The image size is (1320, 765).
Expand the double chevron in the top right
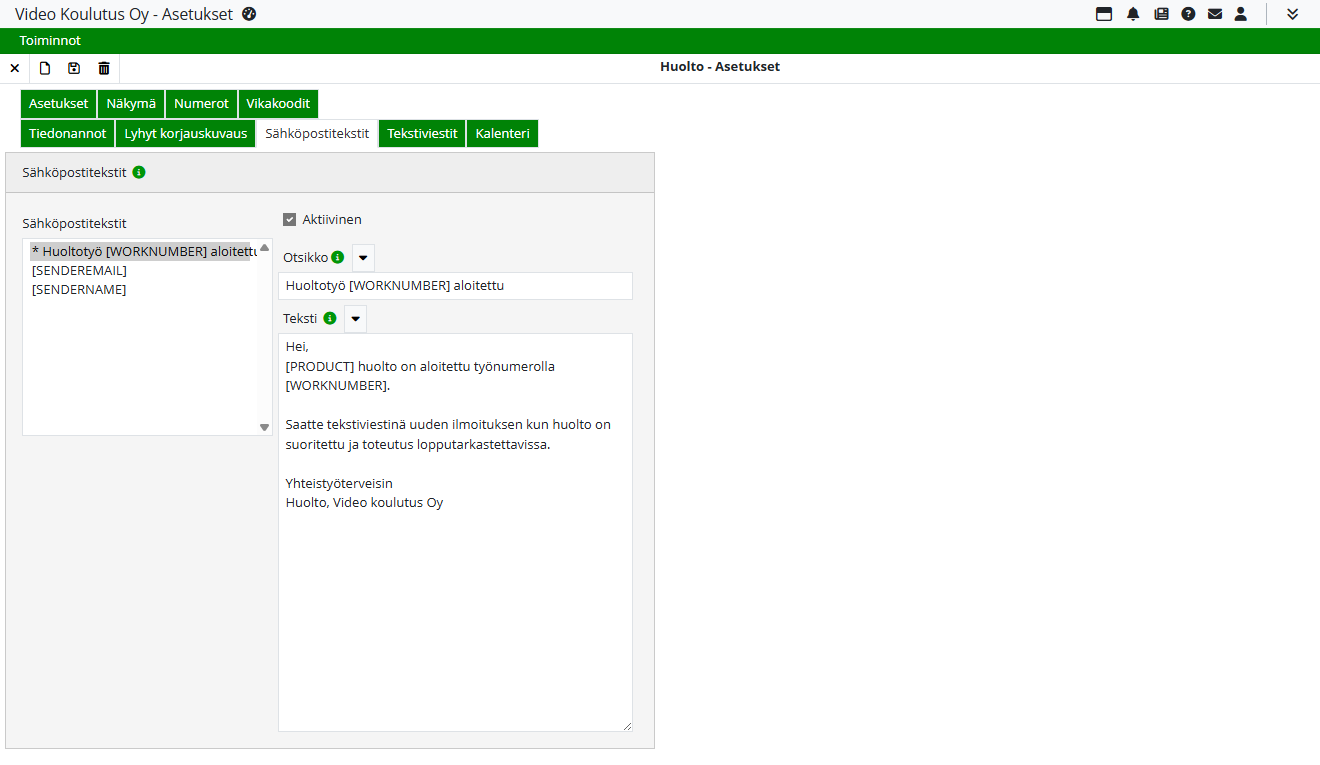[1292, 14]
